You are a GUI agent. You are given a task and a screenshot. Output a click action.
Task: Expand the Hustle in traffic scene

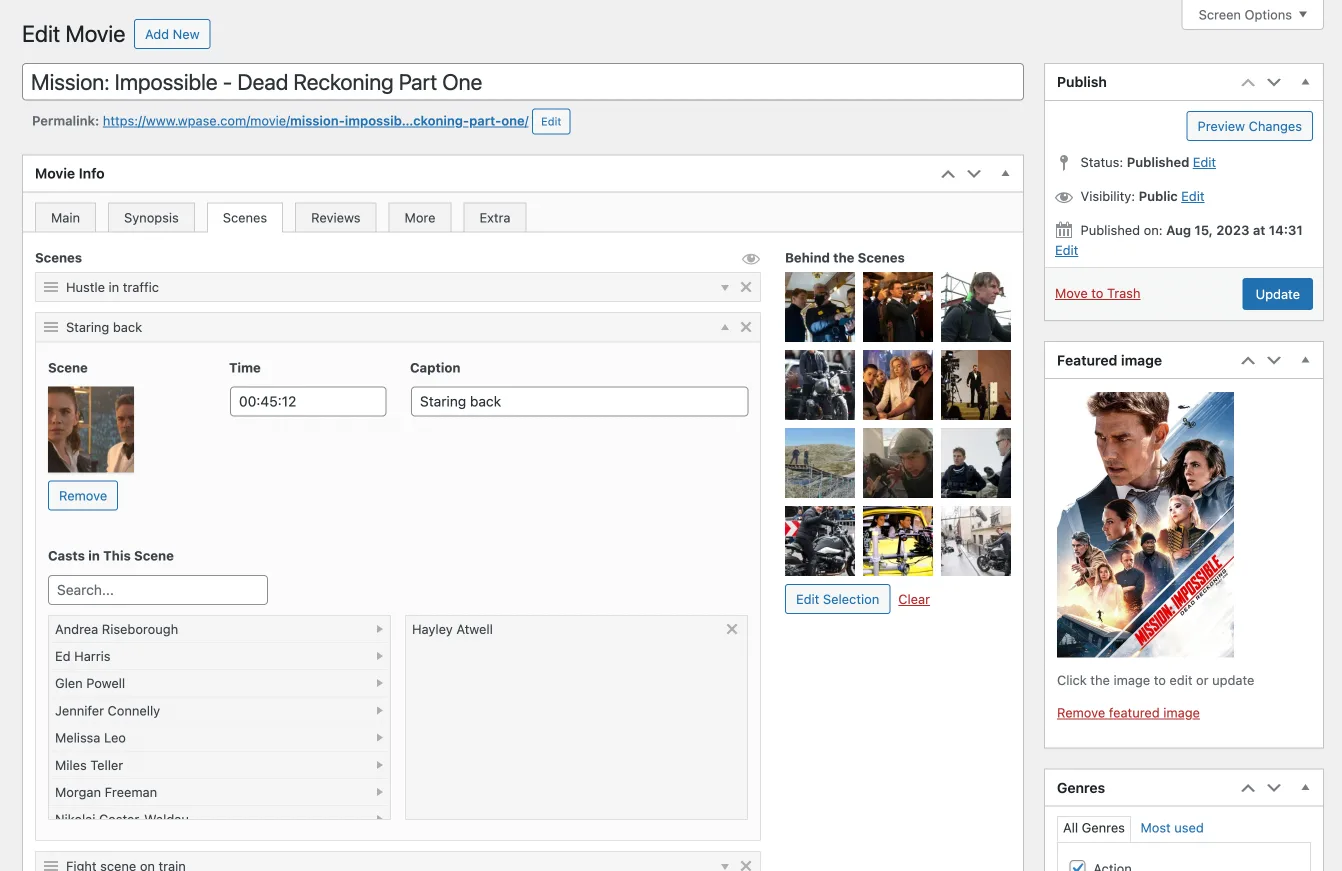pos(725,287)
